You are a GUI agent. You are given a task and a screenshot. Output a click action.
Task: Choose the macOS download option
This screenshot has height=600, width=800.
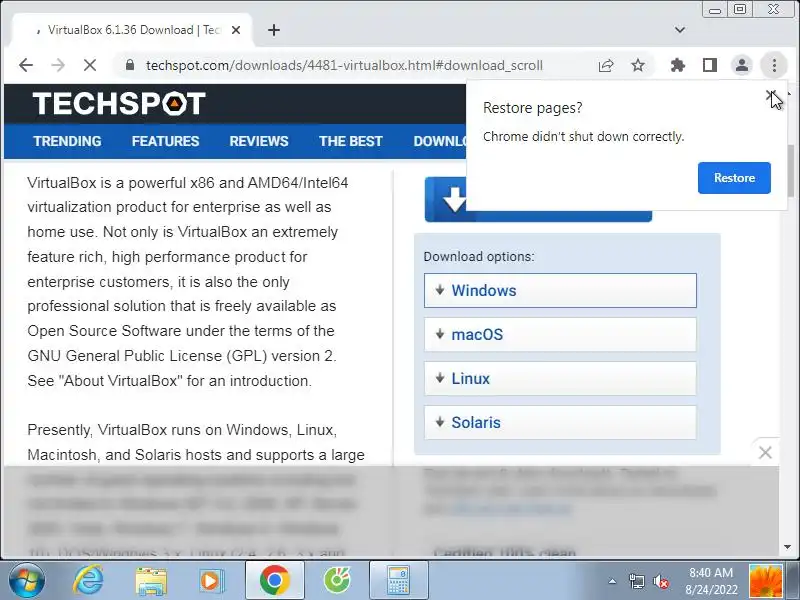click(560, 334)
